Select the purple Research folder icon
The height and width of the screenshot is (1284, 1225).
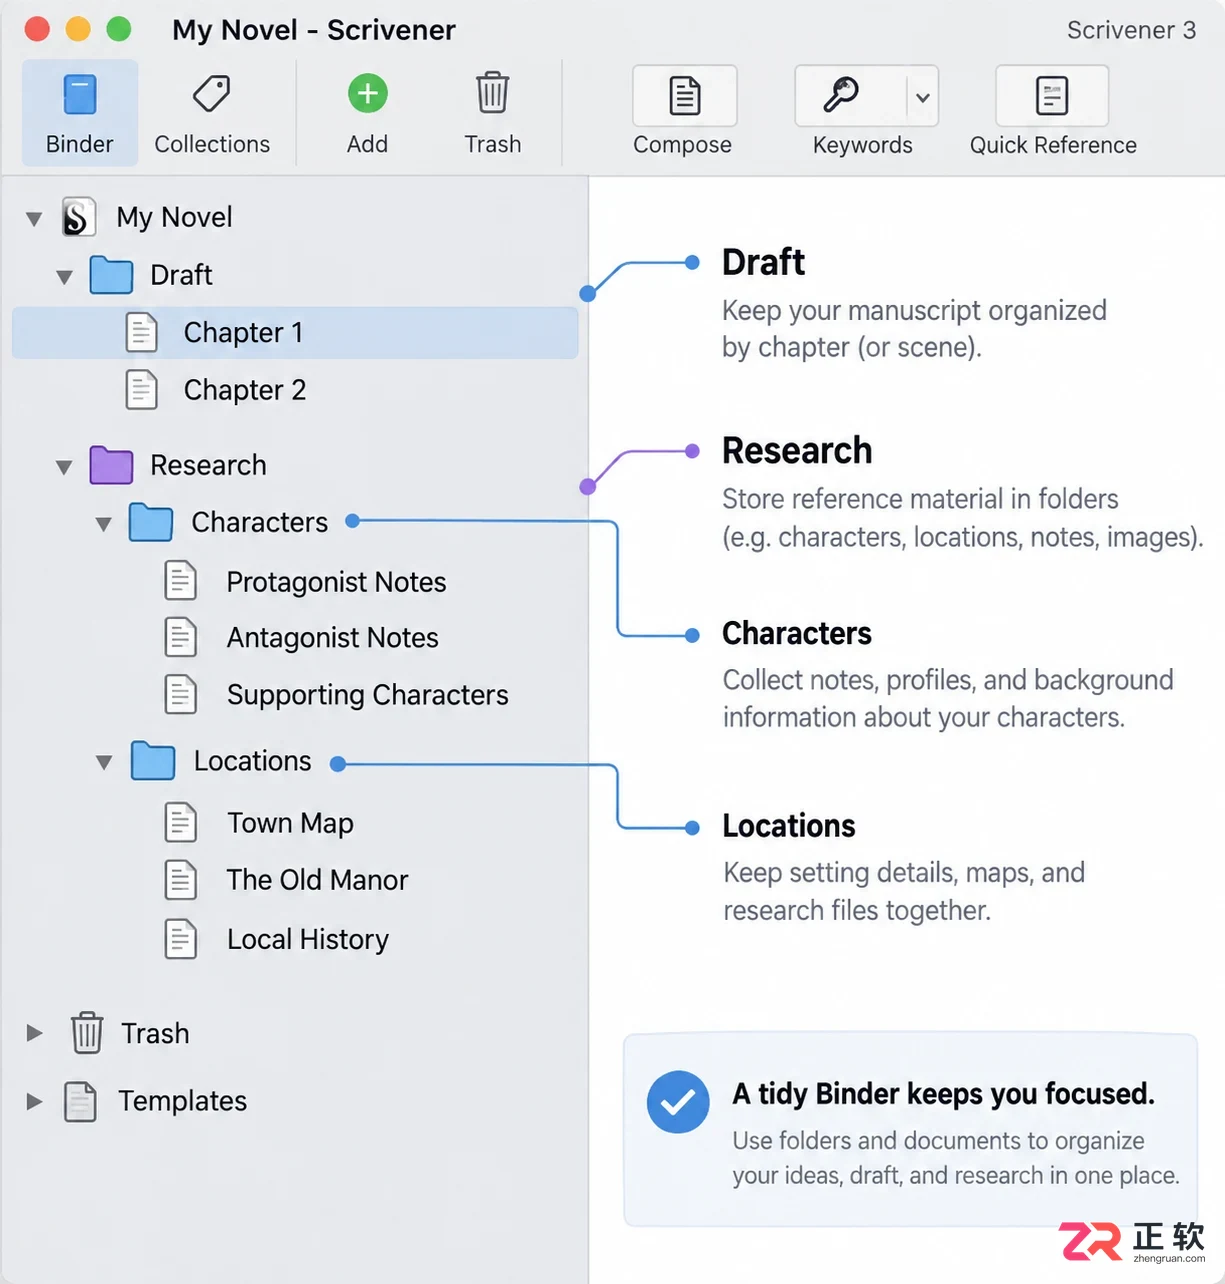click(x=111, y=465)
